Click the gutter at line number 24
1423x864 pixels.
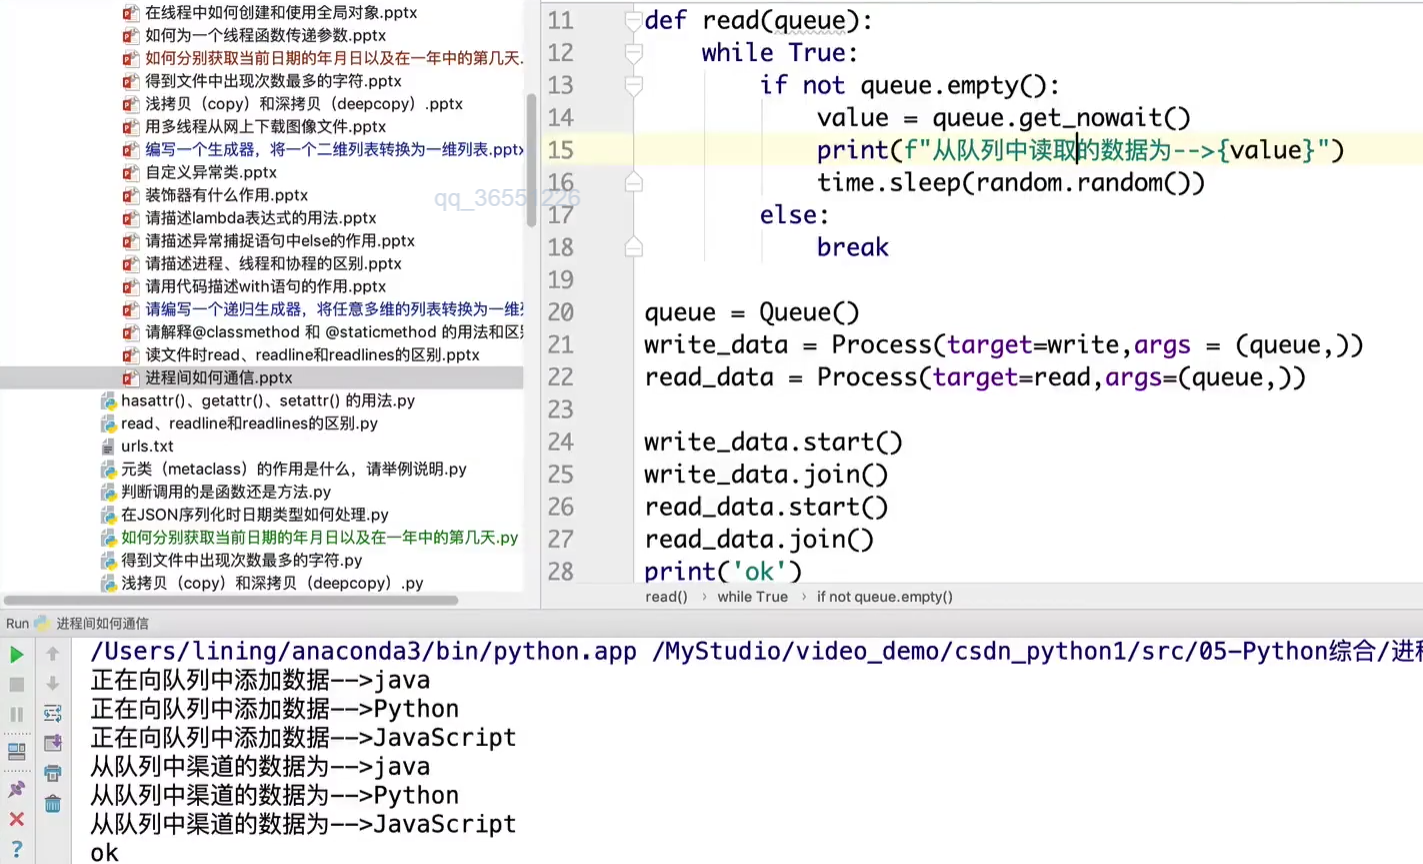[x=560, y=442]
